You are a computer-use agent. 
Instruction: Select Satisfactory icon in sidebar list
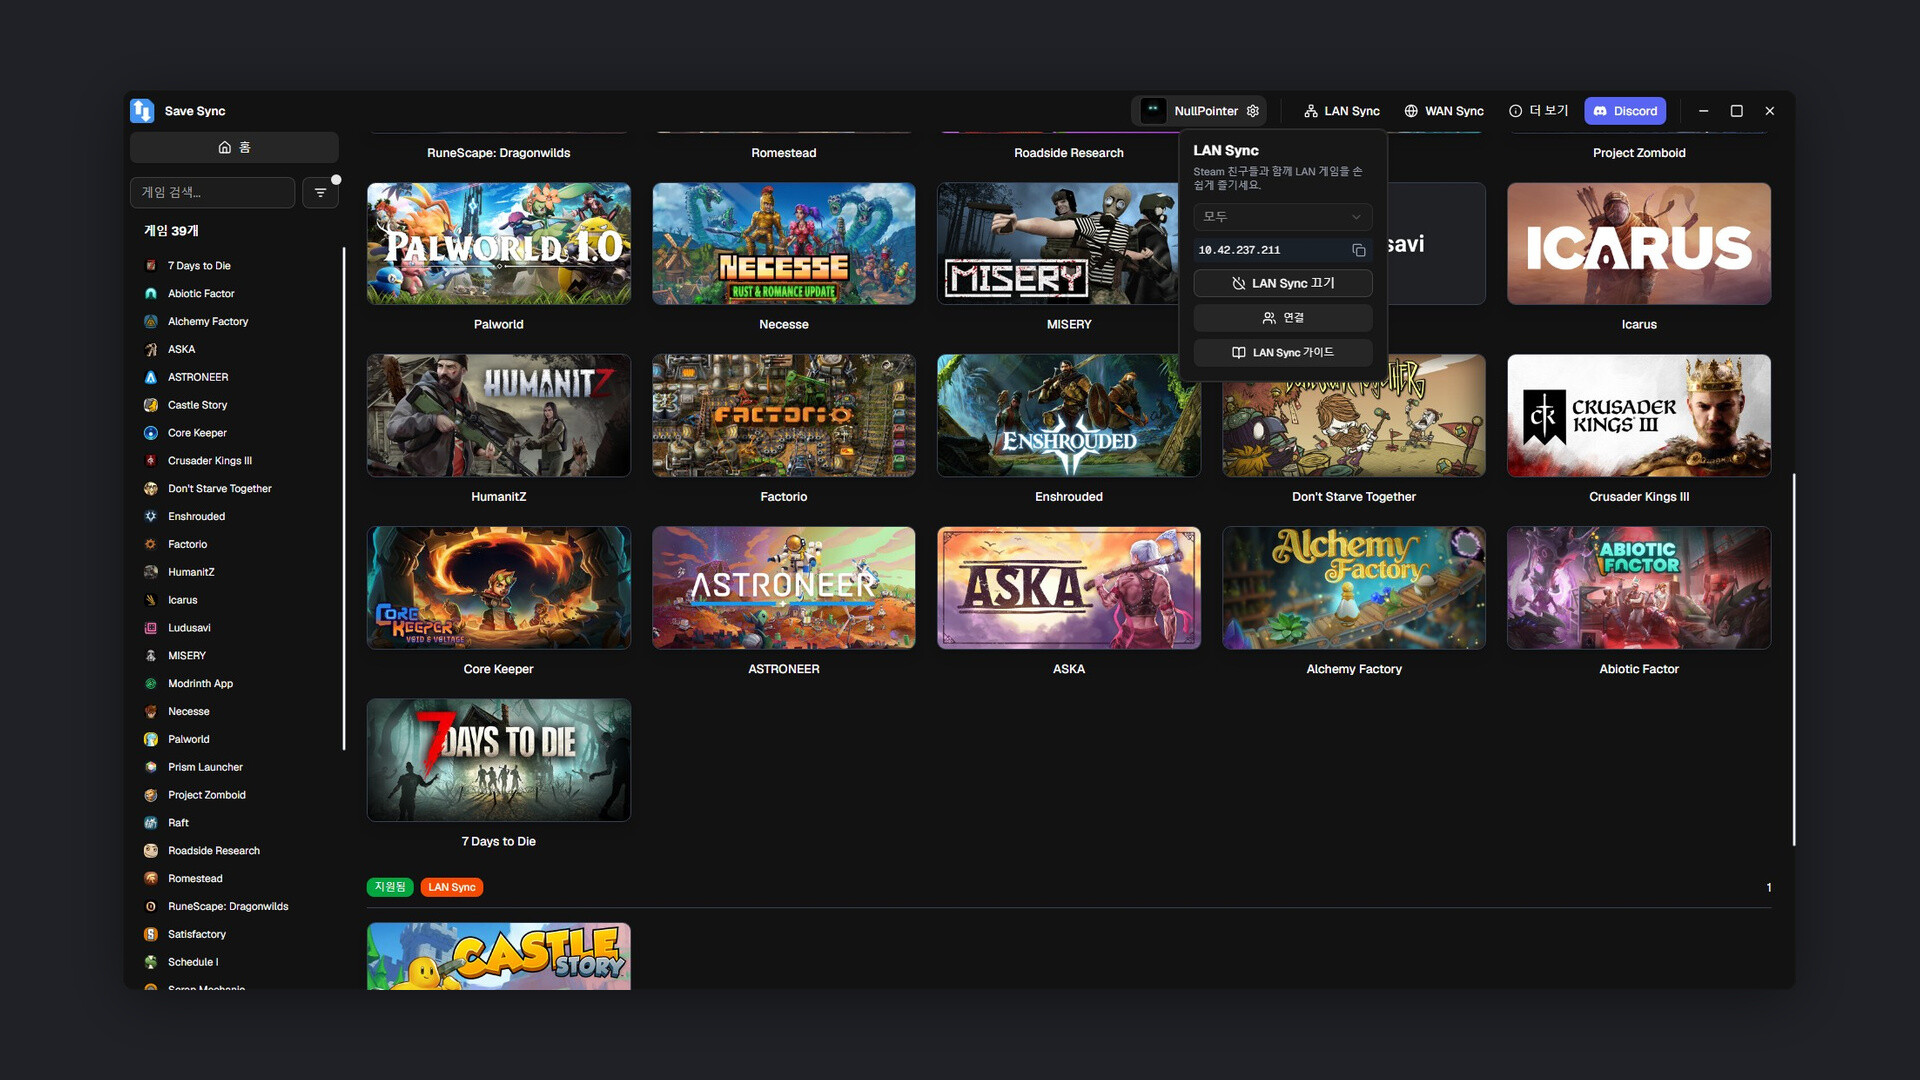pyautogui.click(x=151, y=934)
